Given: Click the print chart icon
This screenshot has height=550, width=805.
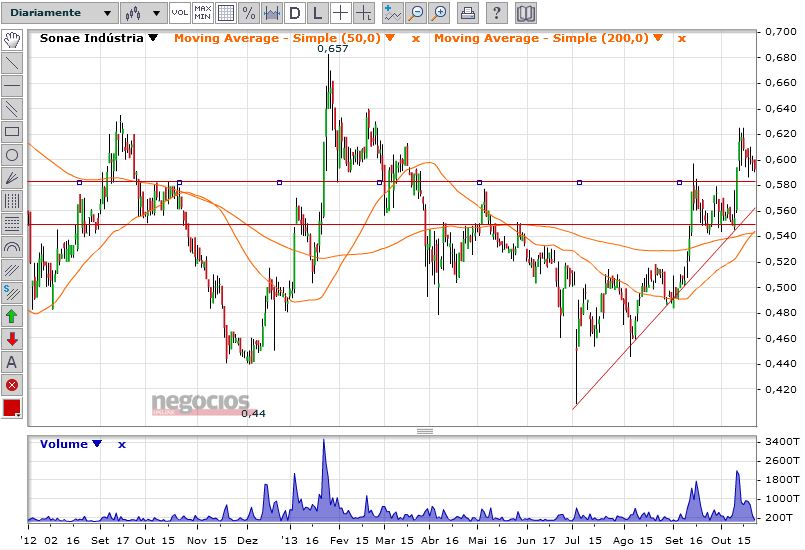Looking at the screenshot, I should coord(468,13).
